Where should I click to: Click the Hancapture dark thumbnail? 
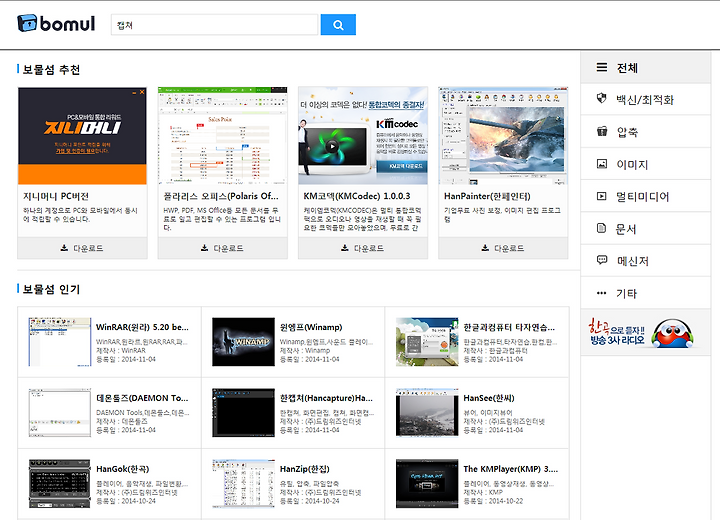click(x=243, y=413)
